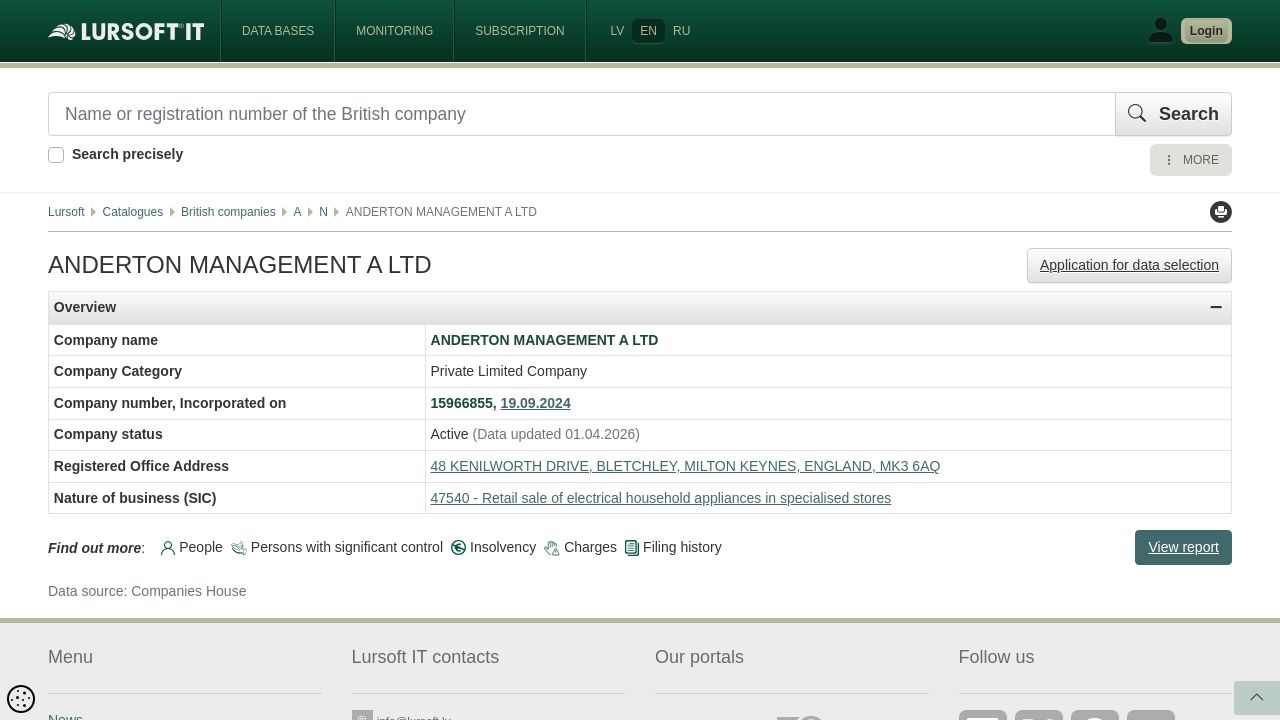Click Data source: Companies House text

point(147,591)
